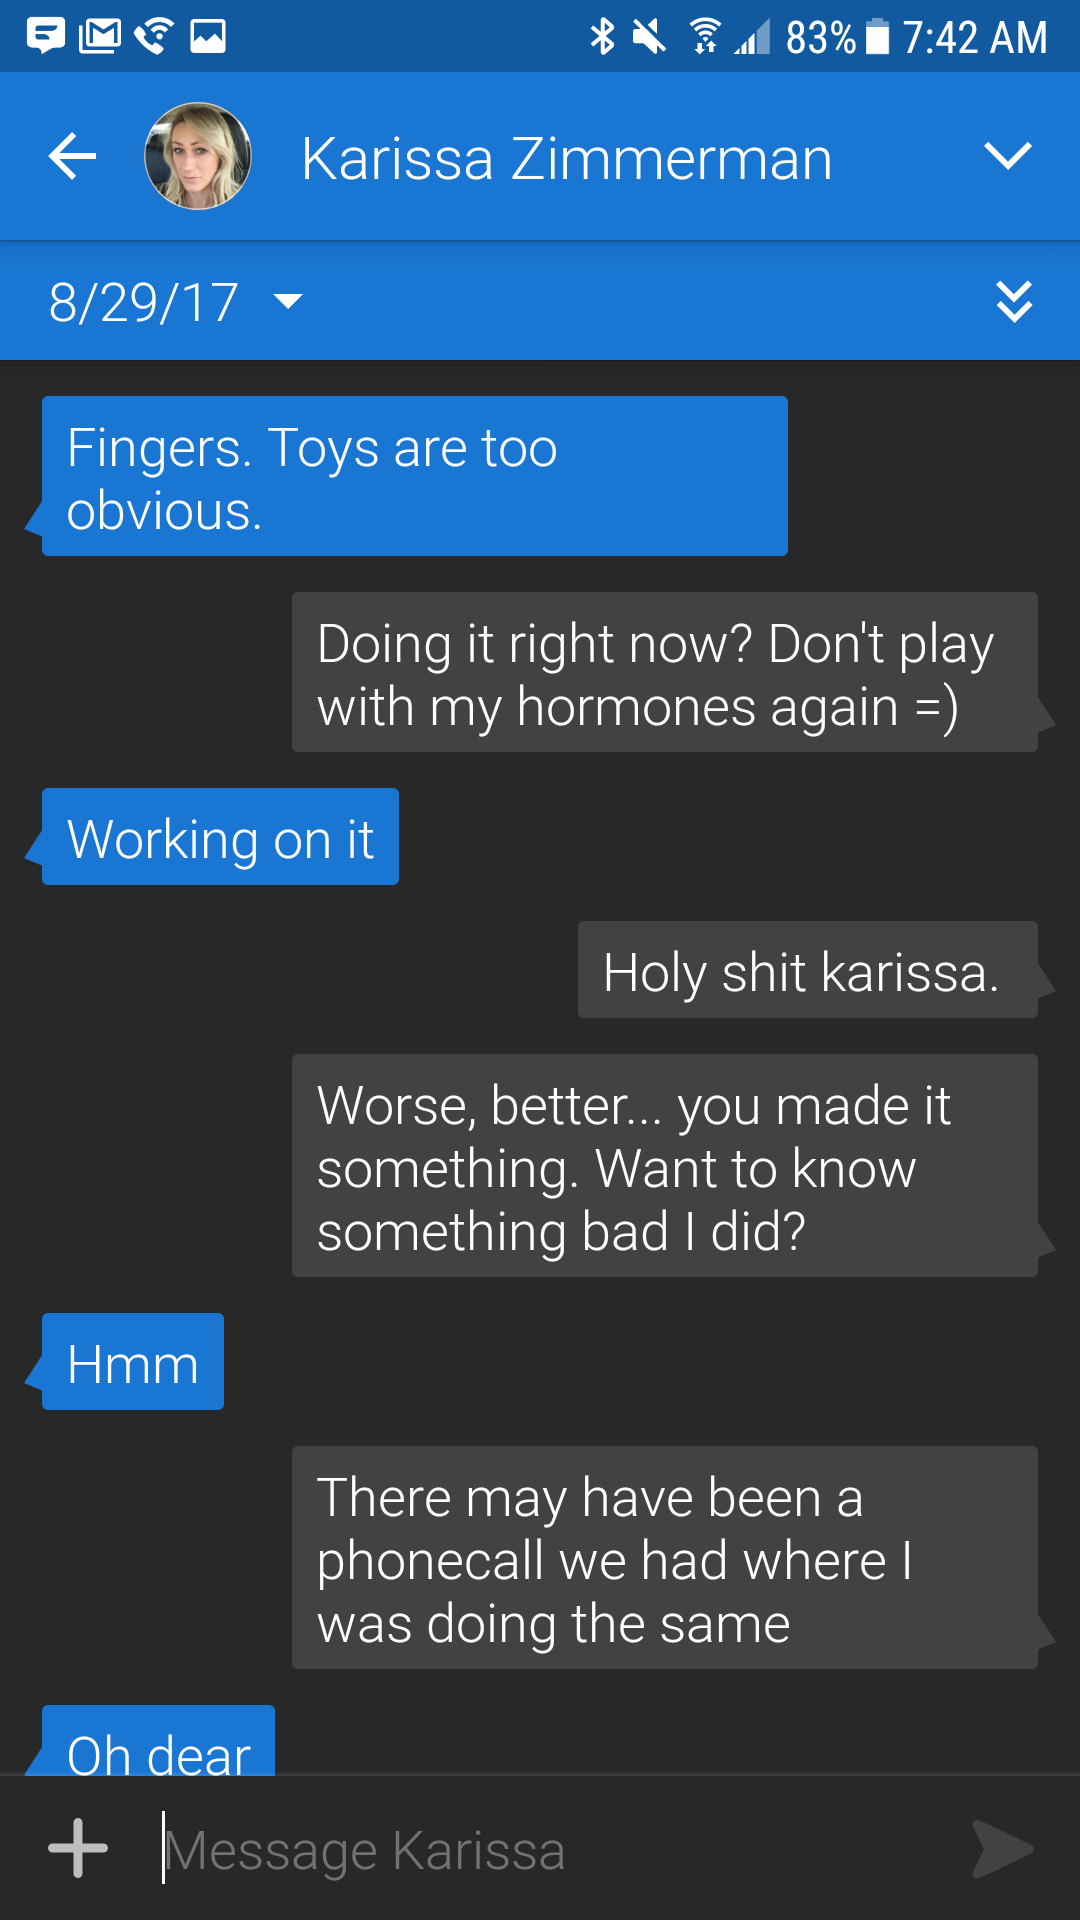Tap the plus attachment icon

[x=78, y=1848]
